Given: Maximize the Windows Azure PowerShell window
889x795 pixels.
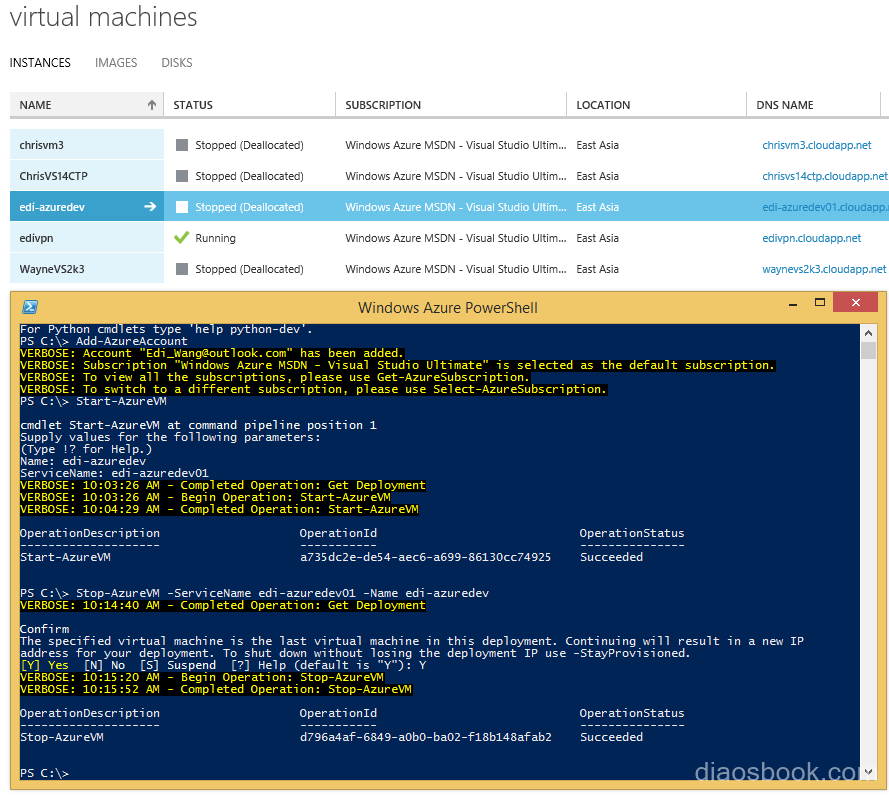Looking at the screenshot, I should point(820,302).
